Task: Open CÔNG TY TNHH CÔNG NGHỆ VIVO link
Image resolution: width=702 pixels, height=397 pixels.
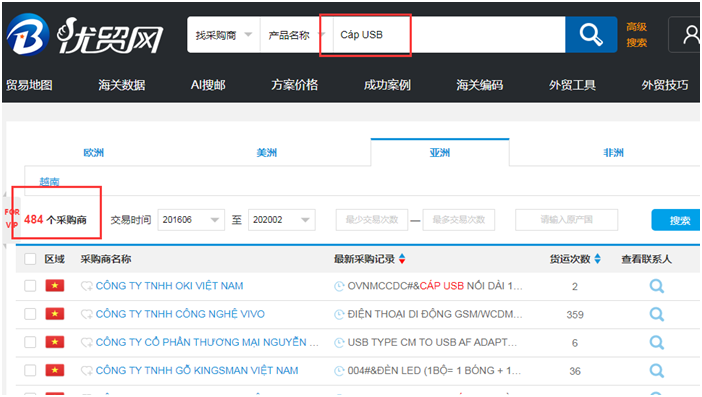Action: (x=180, y=314)
